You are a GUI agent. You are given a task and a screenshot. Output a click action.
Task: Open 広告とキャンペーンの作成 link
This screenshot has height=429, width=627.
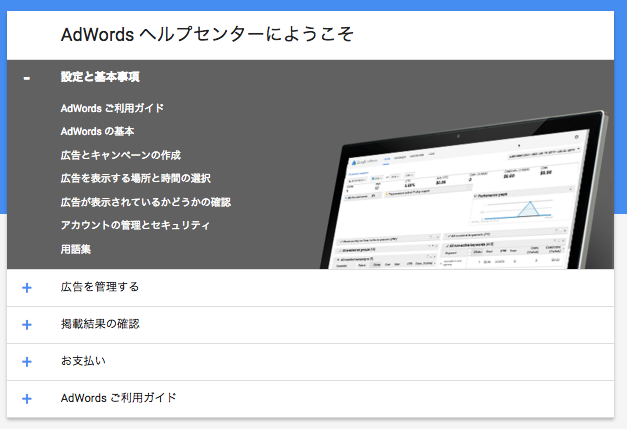click(121, 155)
